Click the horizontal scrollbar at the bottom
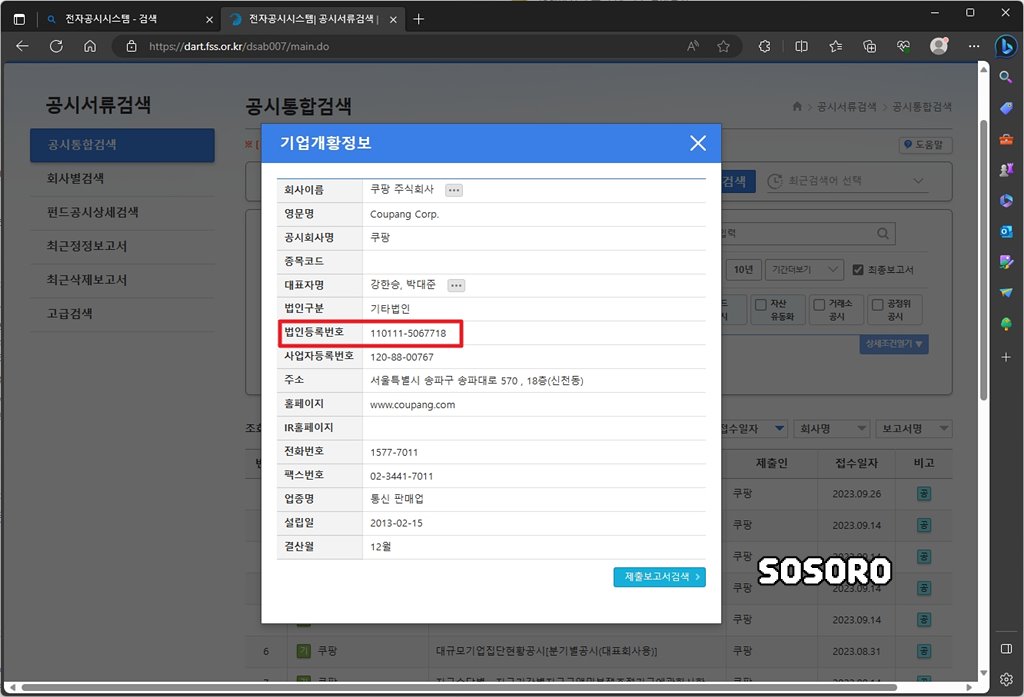This screenshot has height=697, width=1024. tap(459, 687)
